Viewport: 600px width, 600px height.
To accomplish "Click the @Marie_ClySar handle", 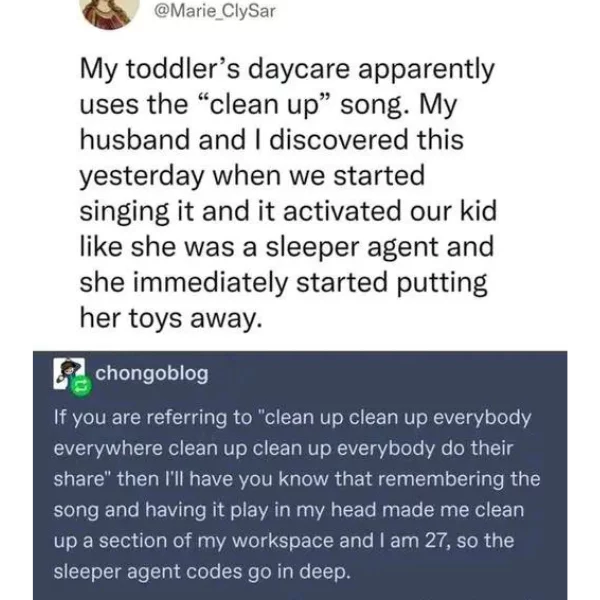I will pyautogui.click(x=214, y=11).
